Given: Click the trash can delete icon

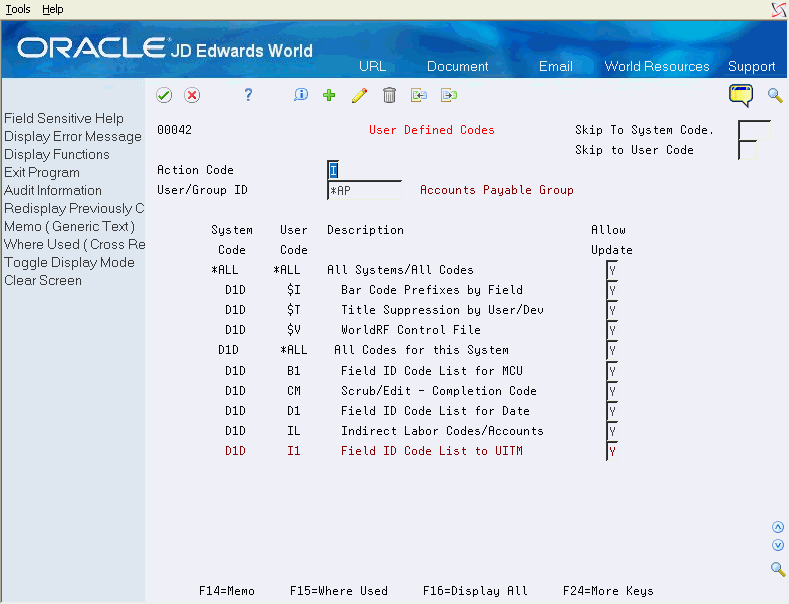Looking at the screenshot, I should (389, 95).
